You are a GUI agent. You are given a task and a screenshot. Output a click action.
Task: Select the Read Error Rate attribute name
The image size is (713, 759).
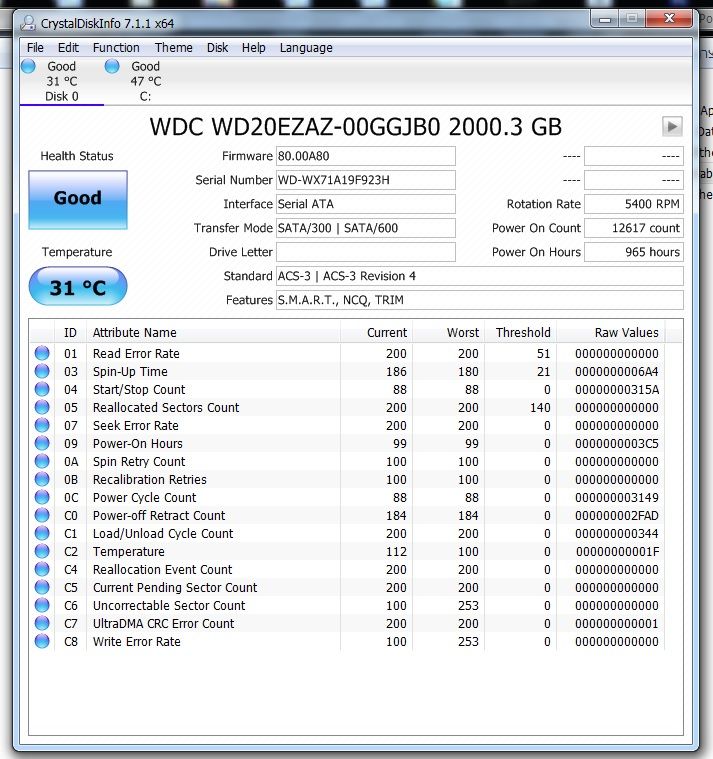coord(136,354)
